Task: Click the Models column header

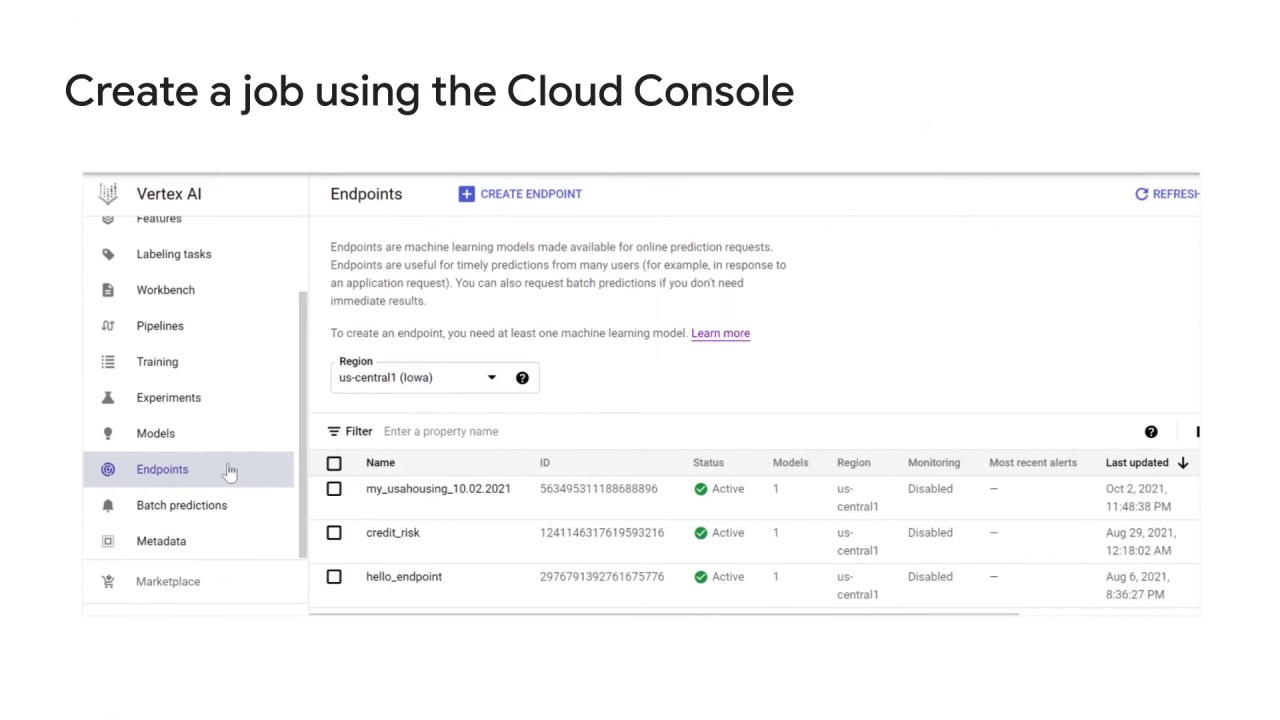Action: pos(790,463)
